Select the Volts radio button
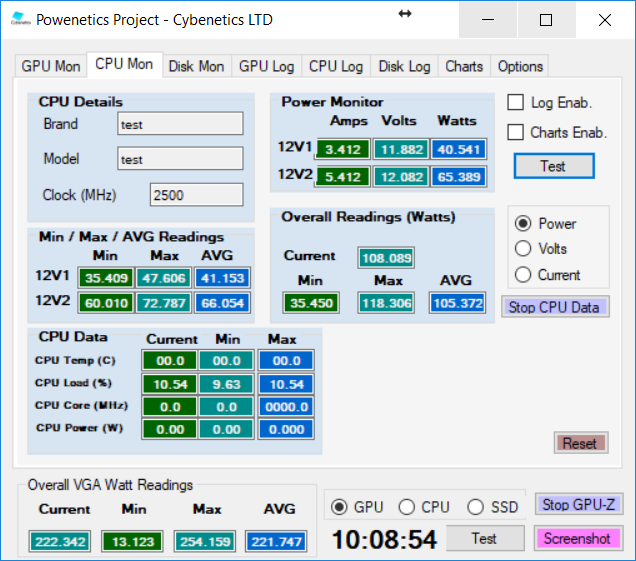The image size is (636, 561). click(523, 249)
